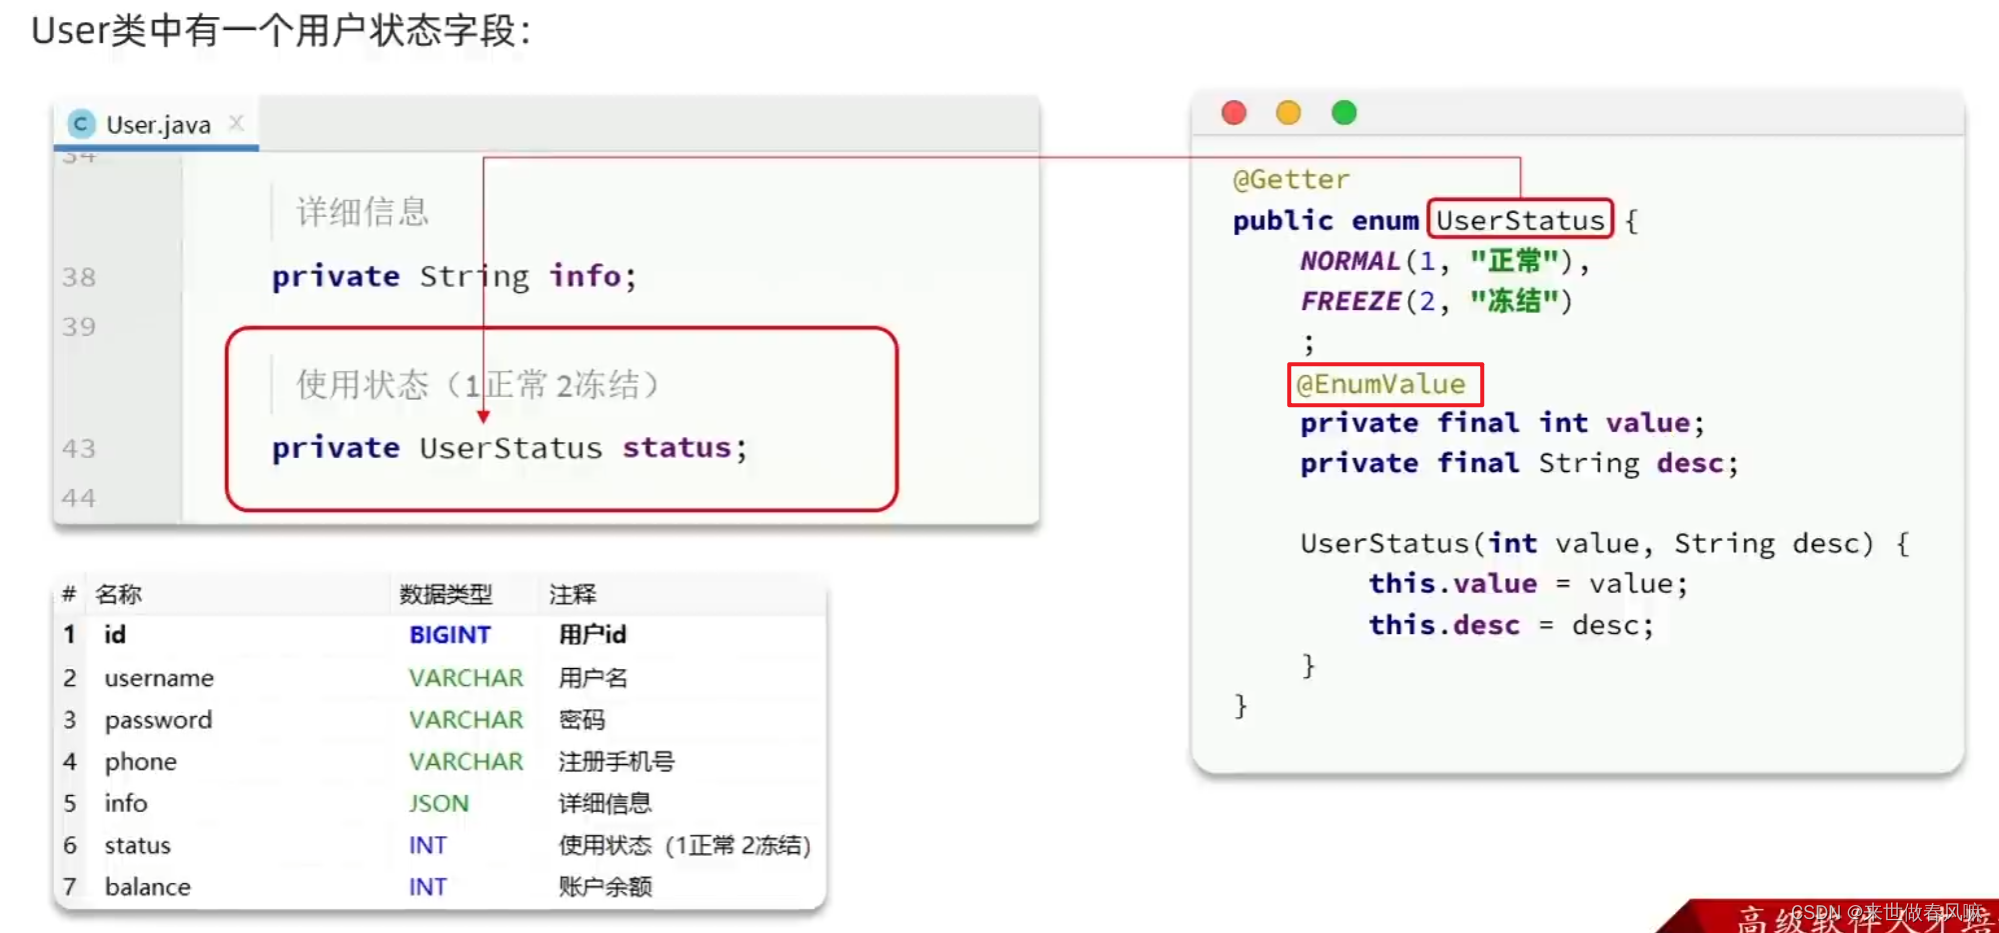Click the INT type of status row
1999x933 pixels.
428,845
